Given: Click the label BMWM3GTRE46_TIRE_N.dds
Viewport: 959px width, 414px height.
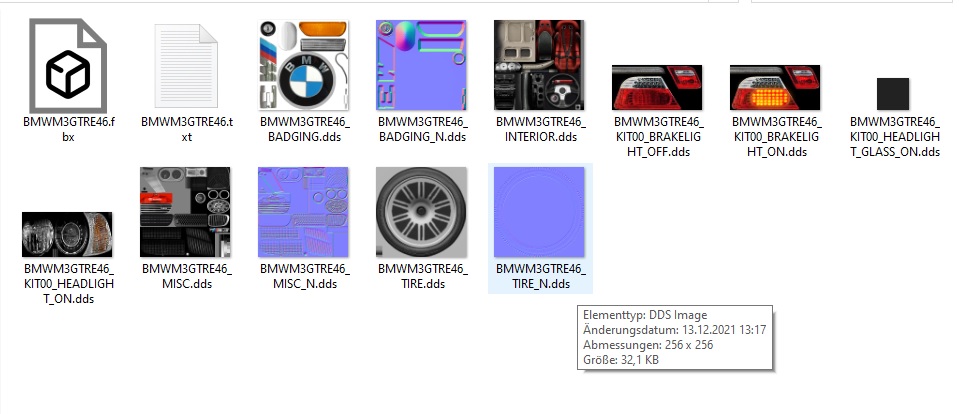Looking at the screenshot, I should 539,276.
